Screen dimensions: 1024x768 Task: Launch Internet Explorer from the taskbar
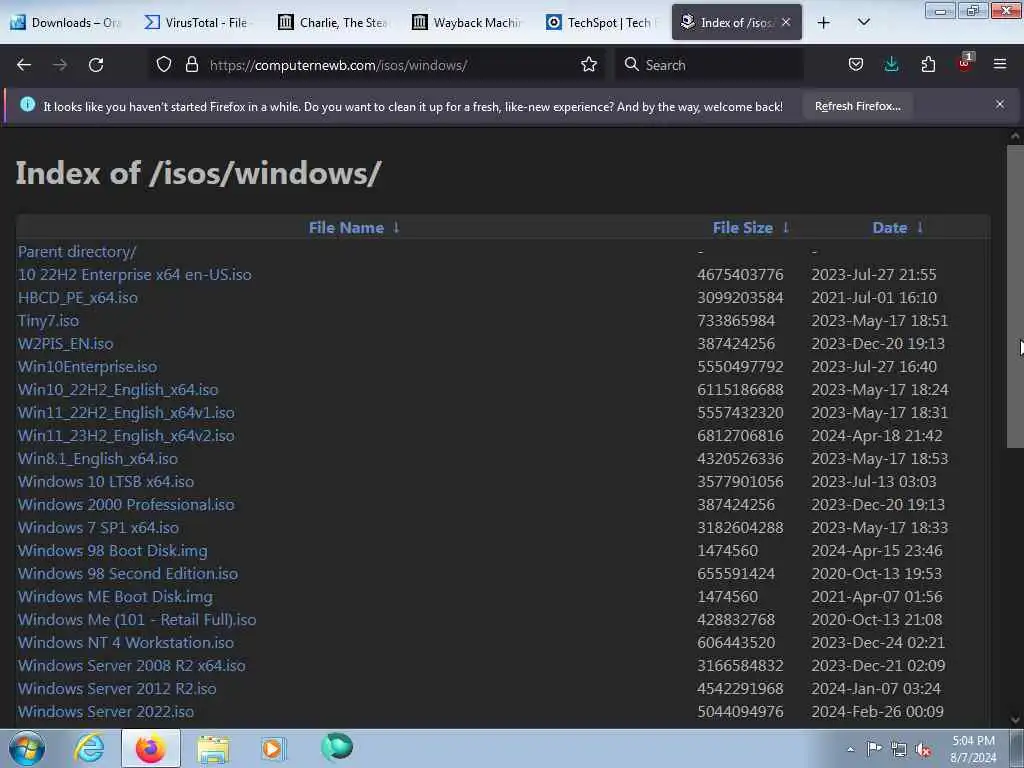89,748
